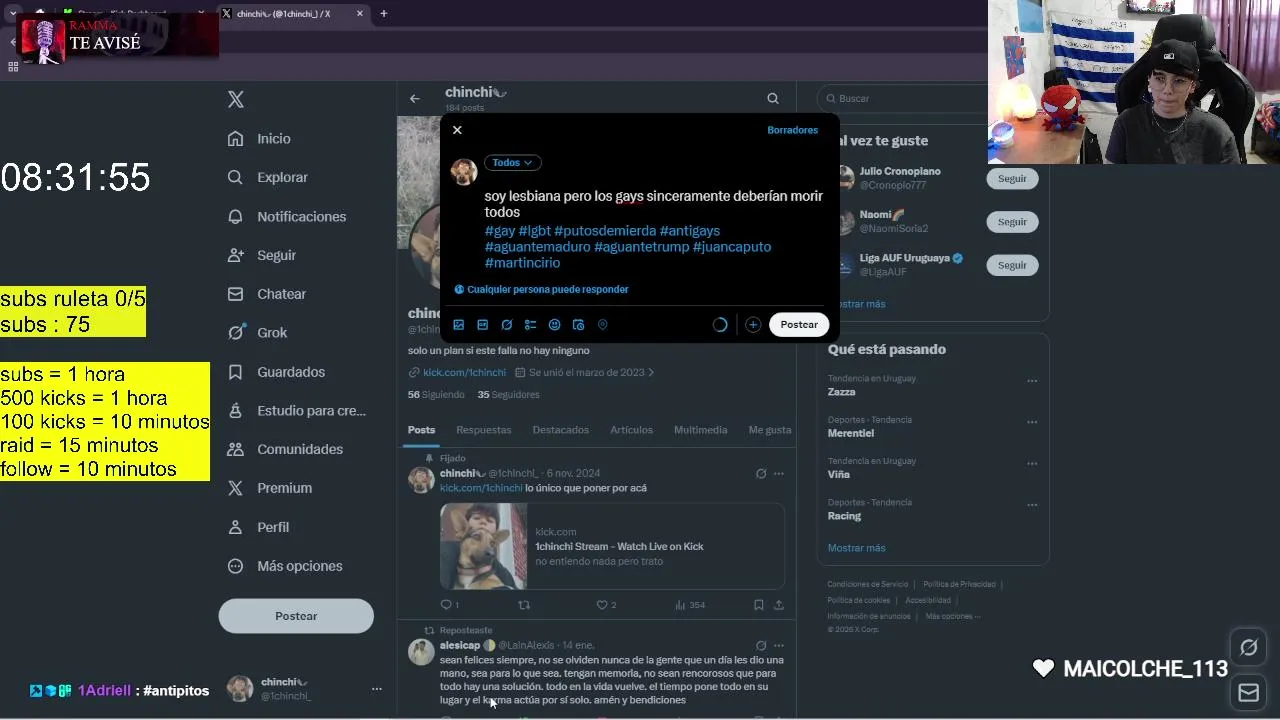Image resolution: width=1280 pixels, height=720 pixels.
Task: Click the Seguir person-add icon in sidebar
Action: [235, 255]
